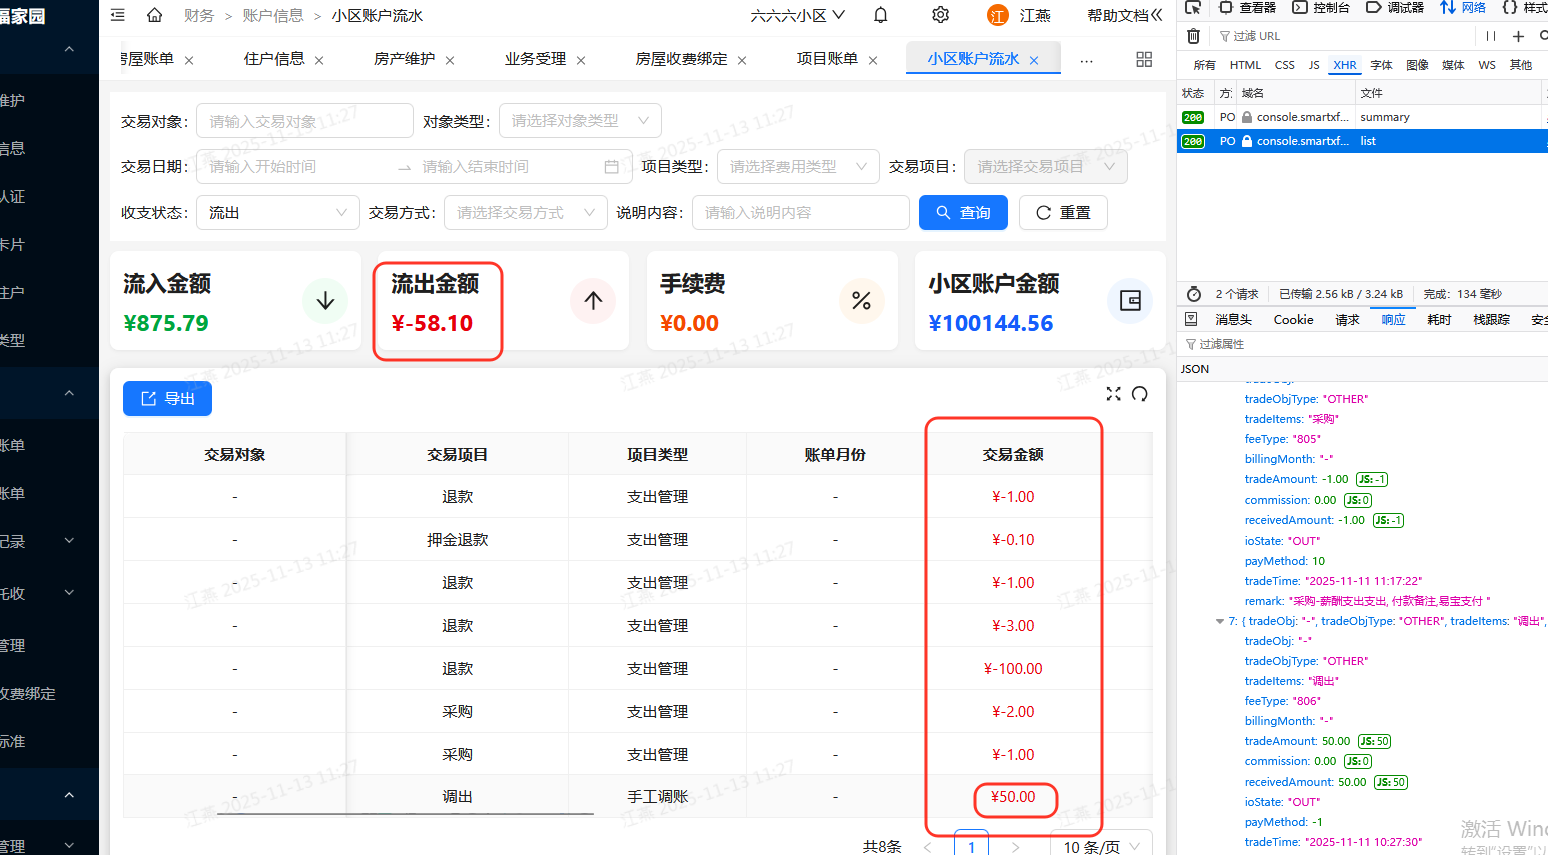Open the 10 条/页 page size selector

click(x=1100, y=846)
